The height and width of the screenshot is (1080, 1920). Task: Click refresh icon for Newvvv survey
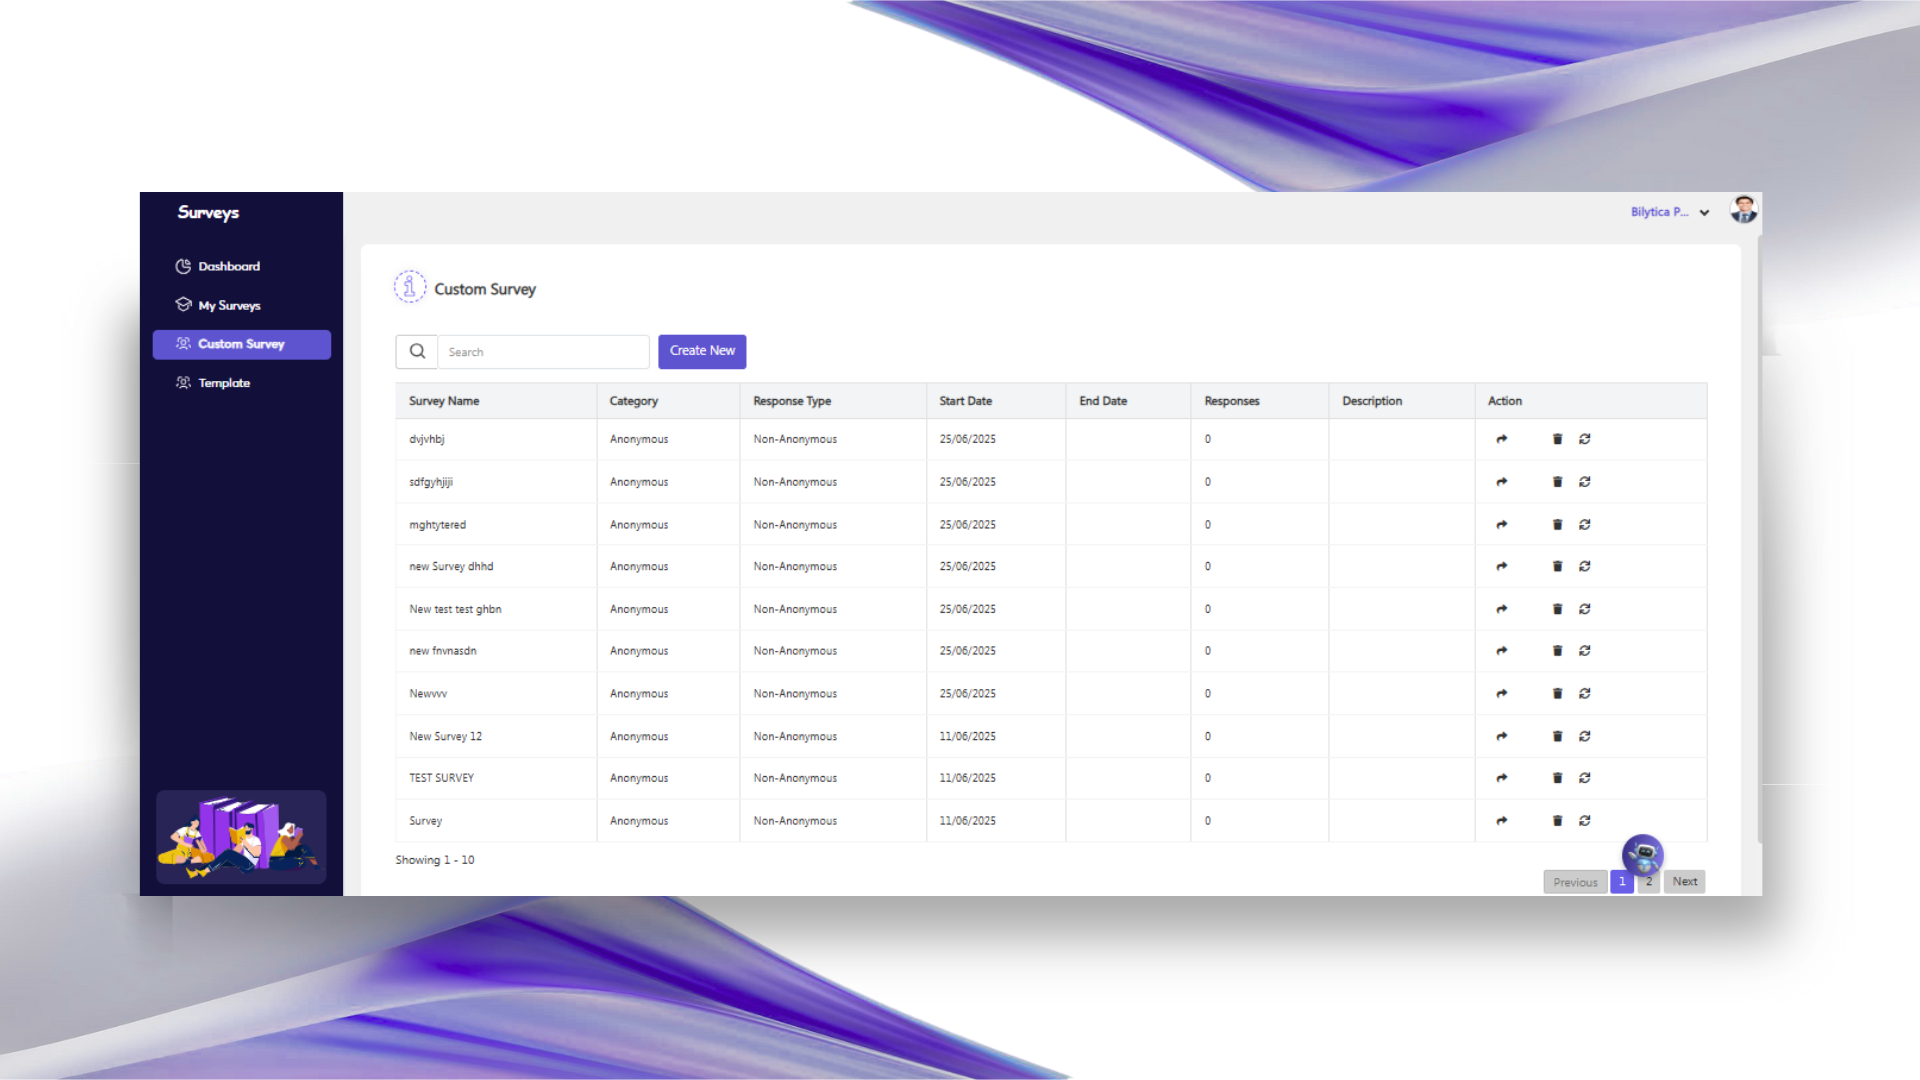[x=1585, y=693]
